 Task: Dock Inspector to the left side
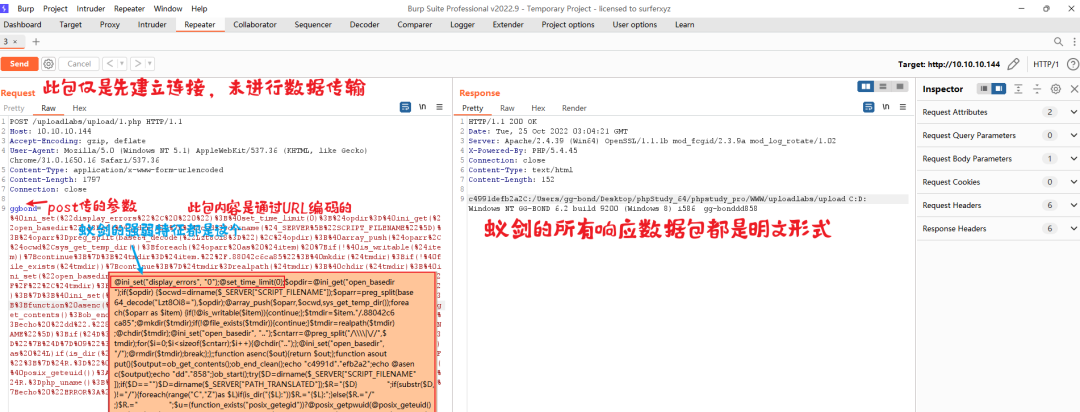(984, 89)
